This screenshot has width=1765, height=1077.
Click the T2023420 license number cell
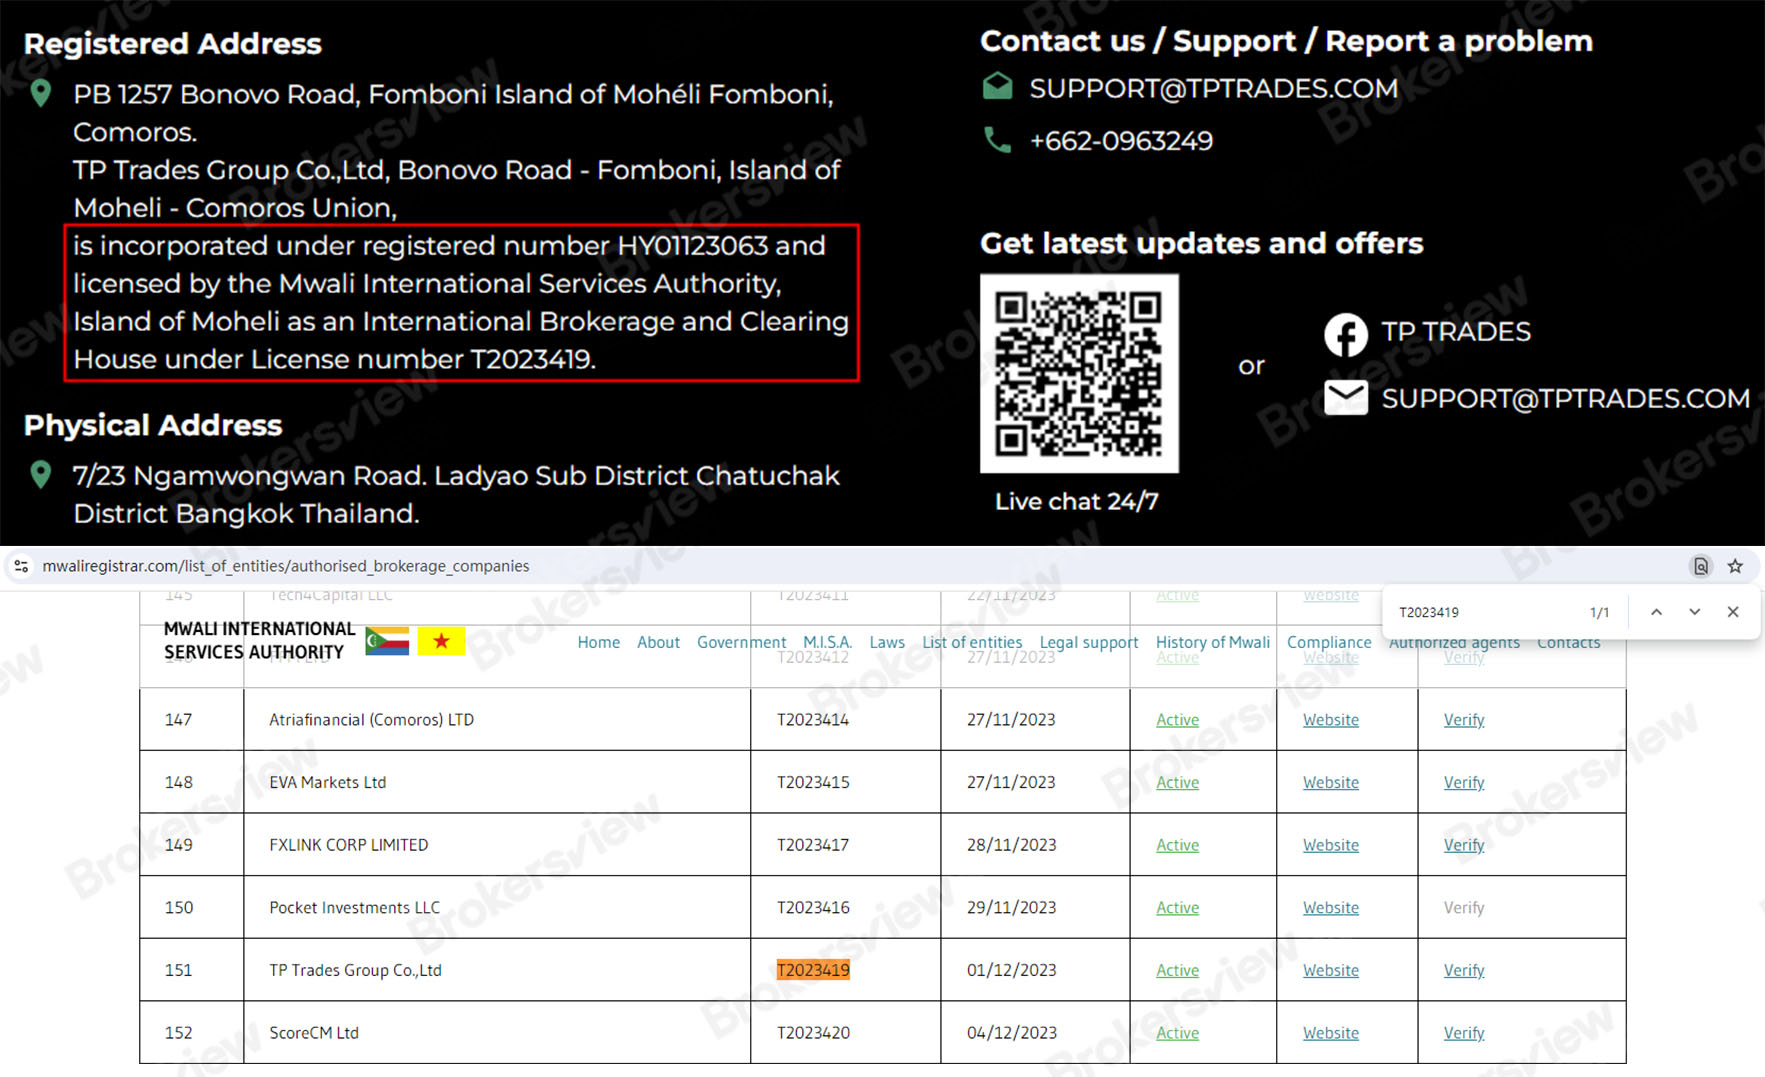pyautogui.click(x=813, y=1033)
